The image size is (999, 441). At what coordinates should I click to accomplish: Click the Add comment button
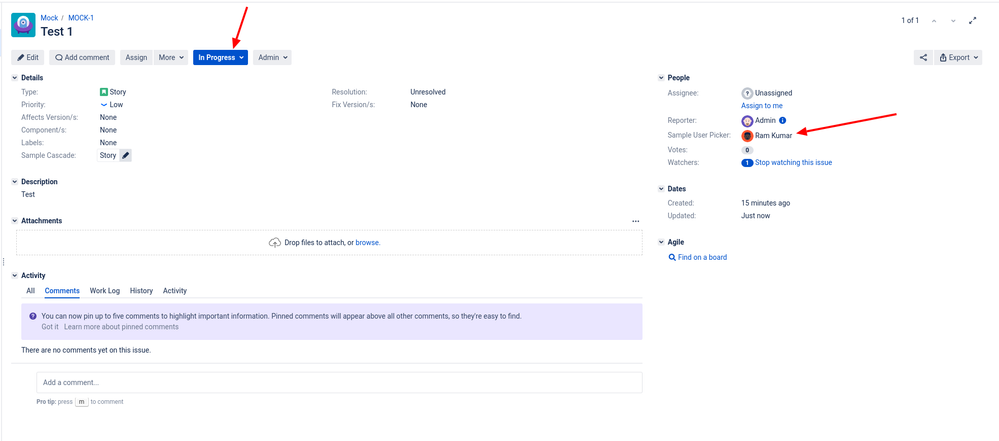[x=82, y=57]
